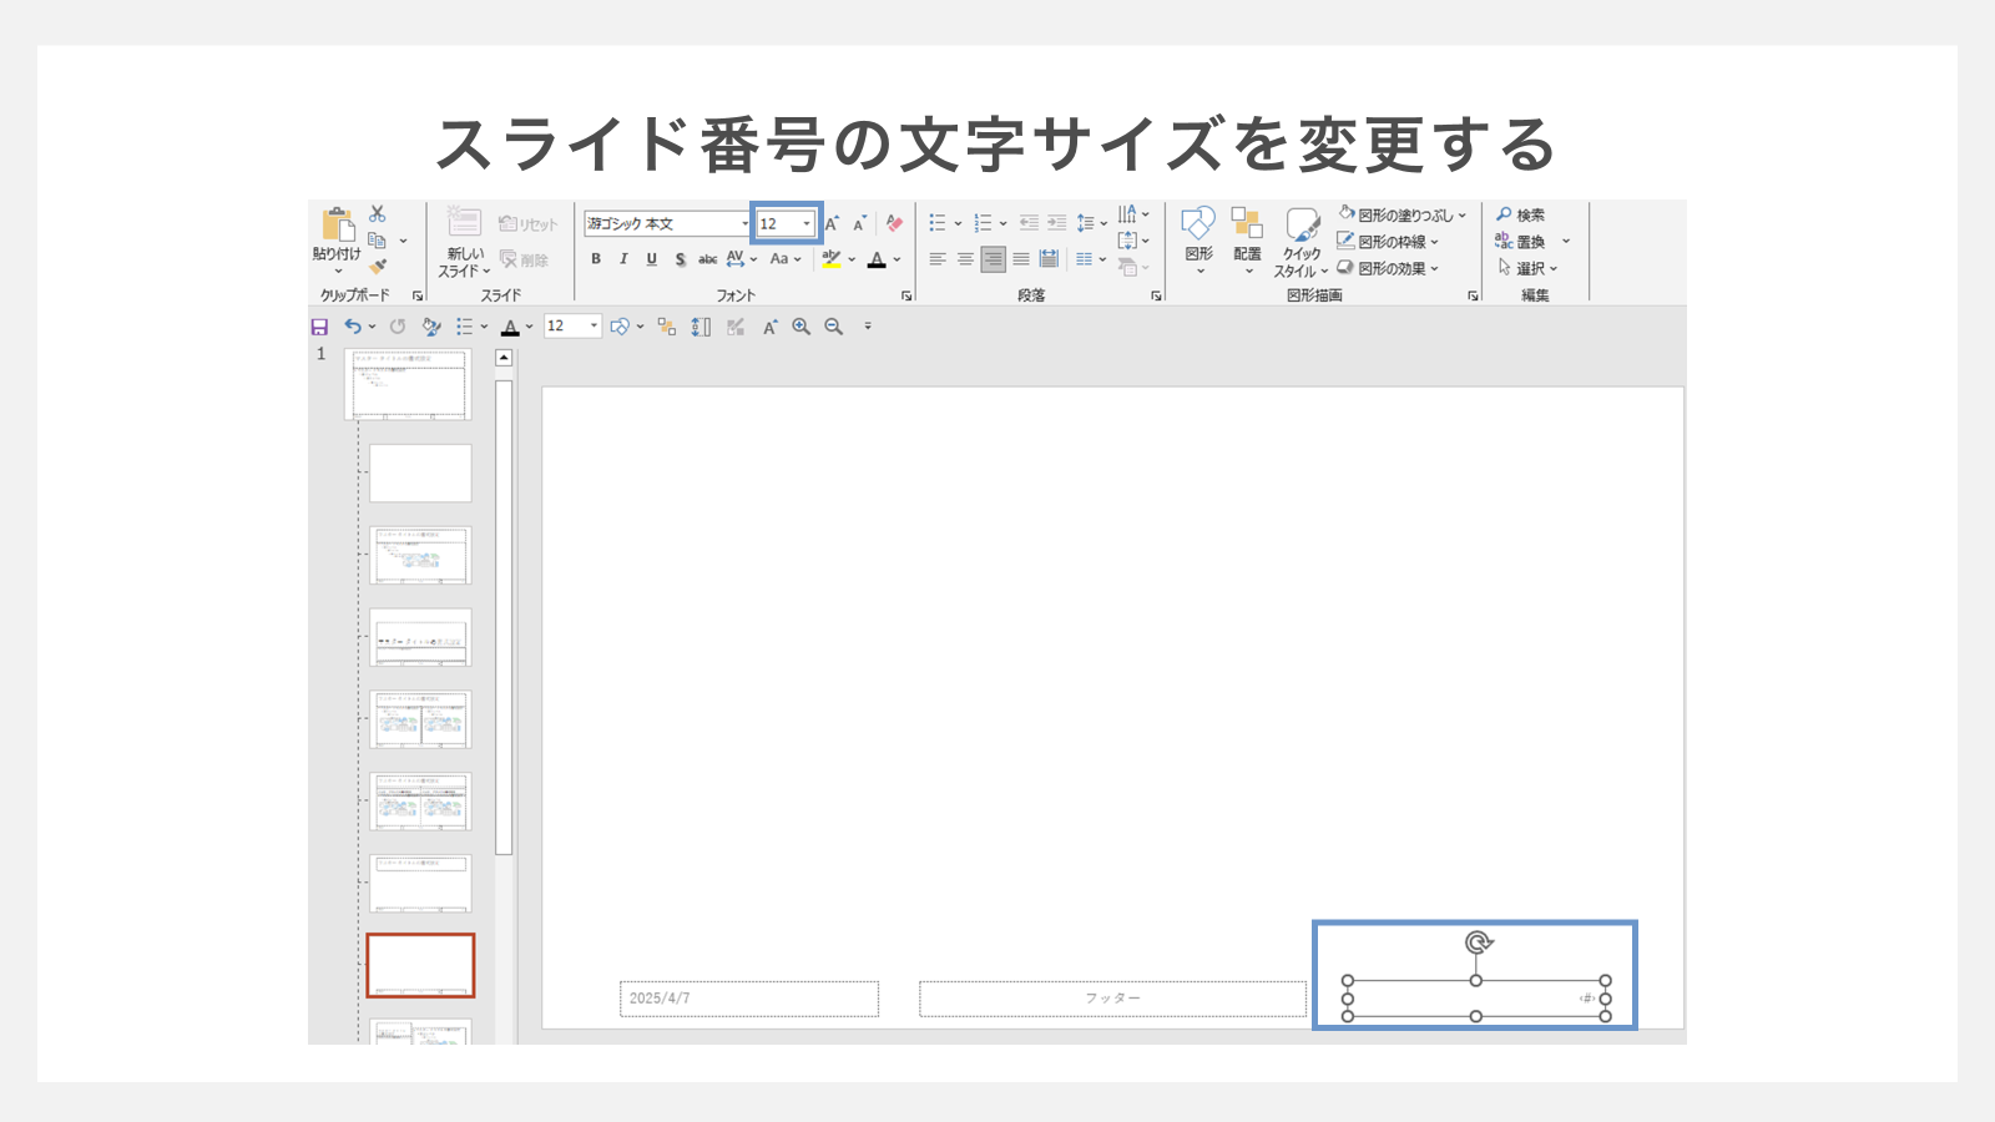Viewport: 1995px width, 1122px height.
Task: Click the Copy icon in clipboard group
Action: (x=377, y=241)
